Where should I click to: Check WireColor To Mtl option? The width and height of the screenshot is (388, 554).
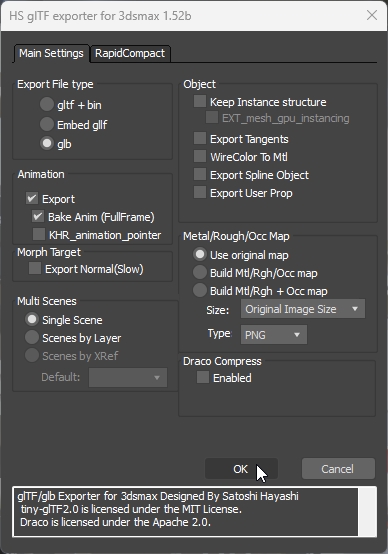coord(200,156)
